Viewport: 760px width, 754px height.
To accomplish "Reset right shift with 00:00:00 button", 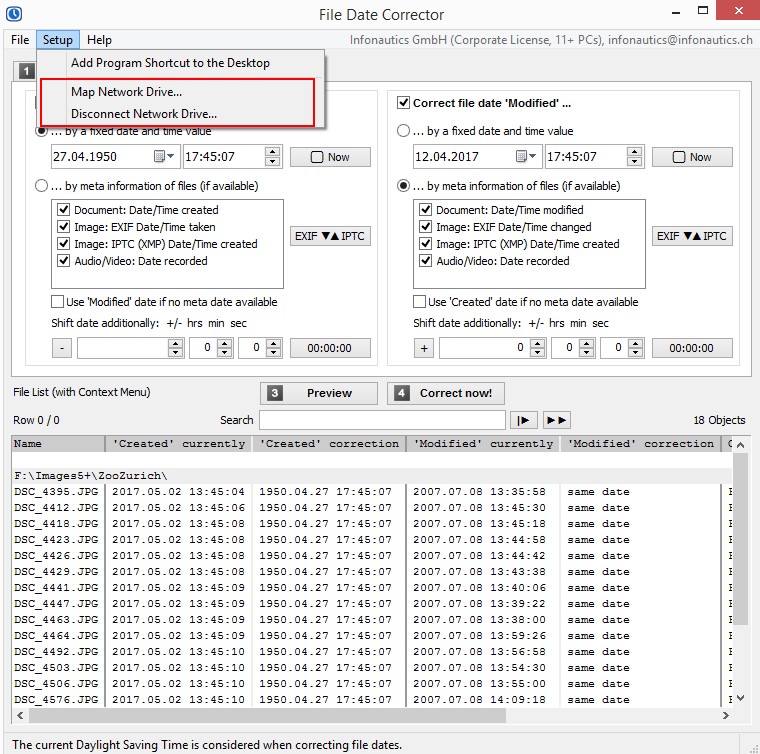I will tap(692, 348).
